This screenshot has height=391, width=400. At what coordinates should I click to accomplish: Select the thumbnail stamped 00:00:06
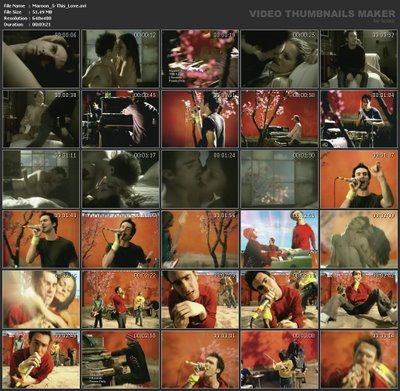pyautogui.click(x=41, y=59)
